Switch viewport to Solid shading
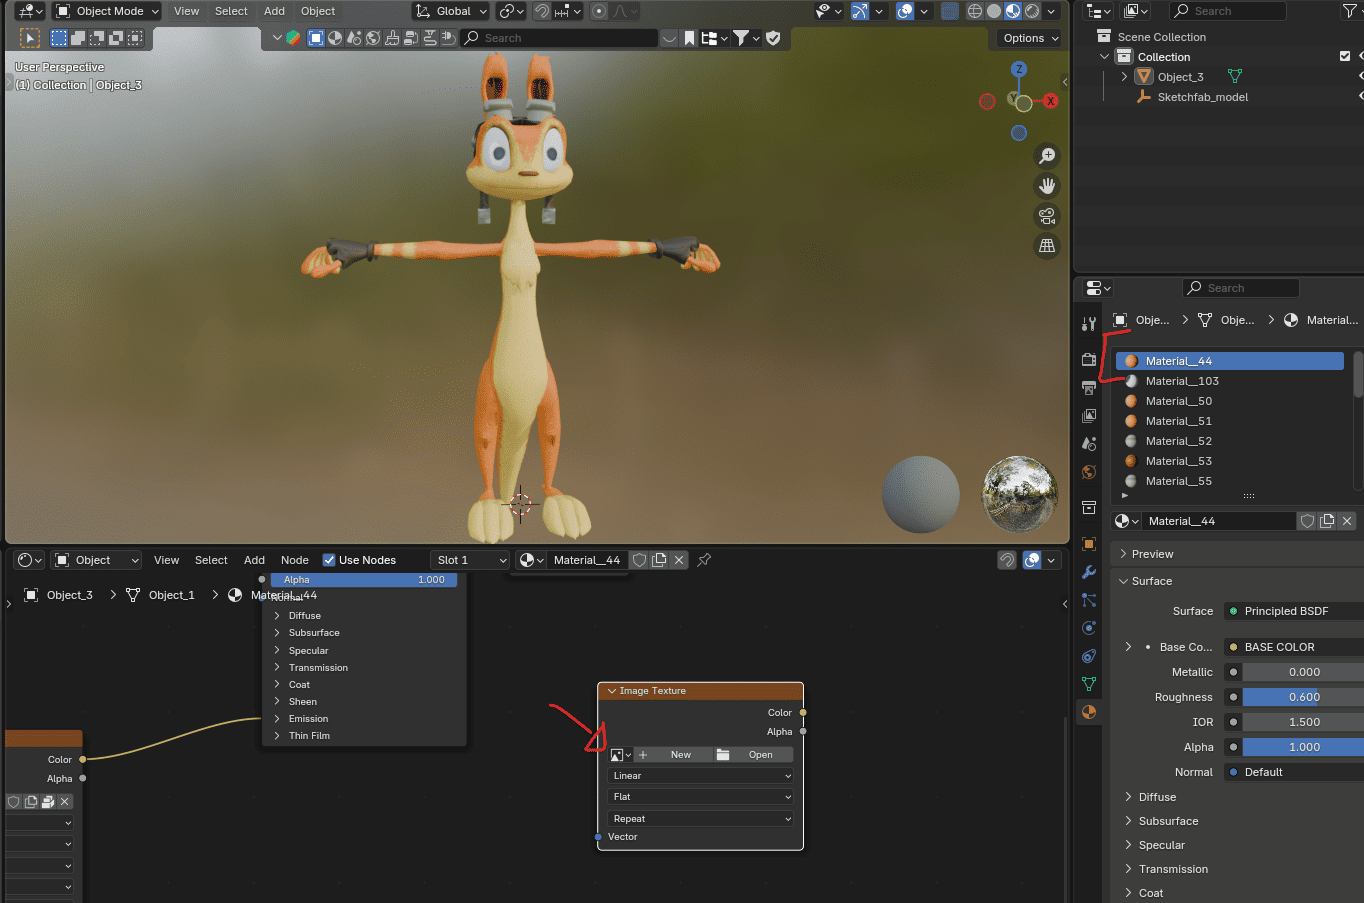 coord(993,11)
